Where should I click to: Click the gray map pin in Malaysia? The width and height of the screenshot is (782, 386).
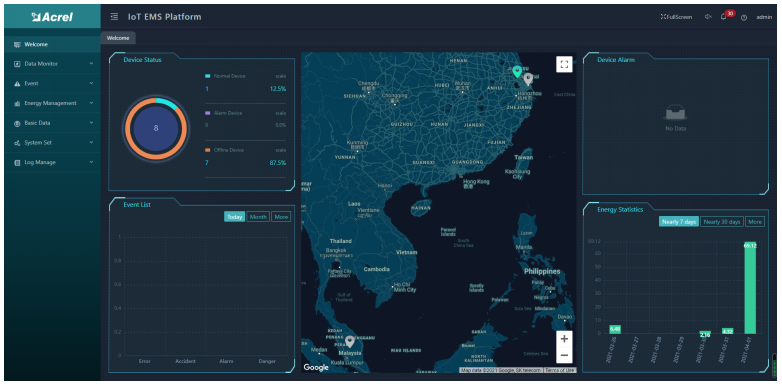[x=350, y=342]
